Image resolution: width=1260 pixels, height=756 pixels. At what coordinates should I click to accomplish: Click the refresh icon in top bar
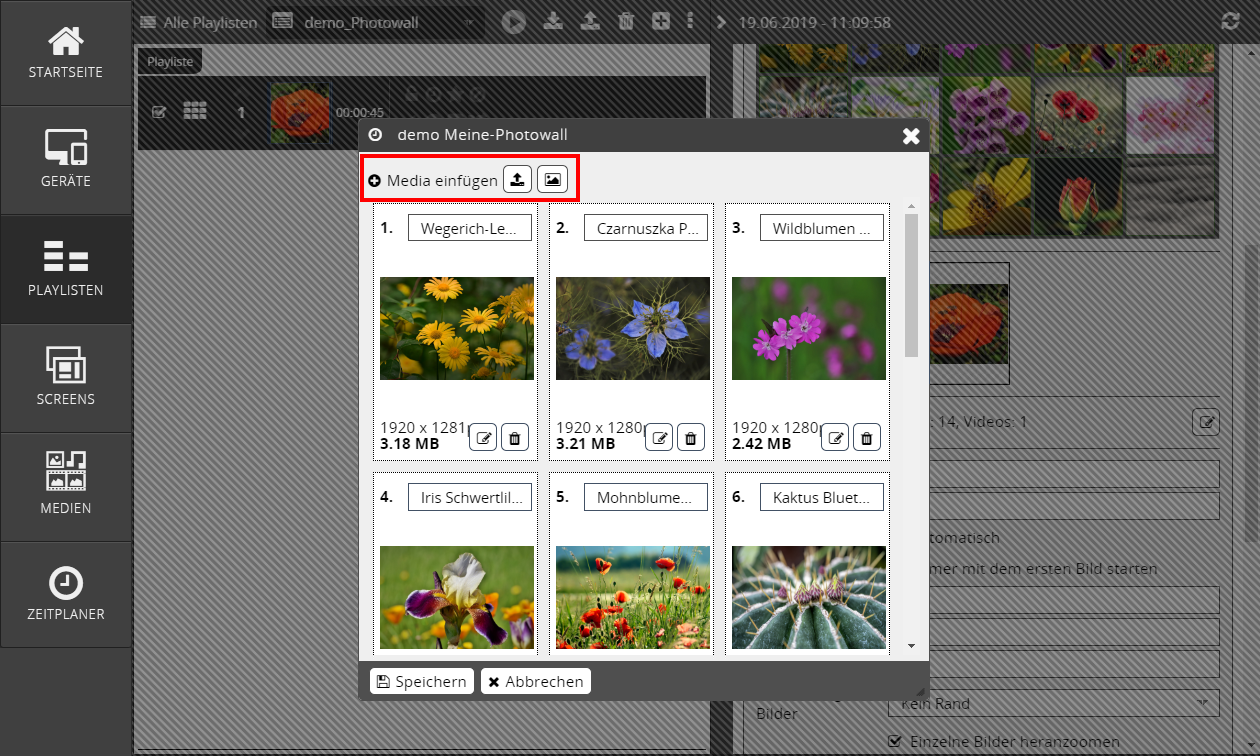(1231, 21)
